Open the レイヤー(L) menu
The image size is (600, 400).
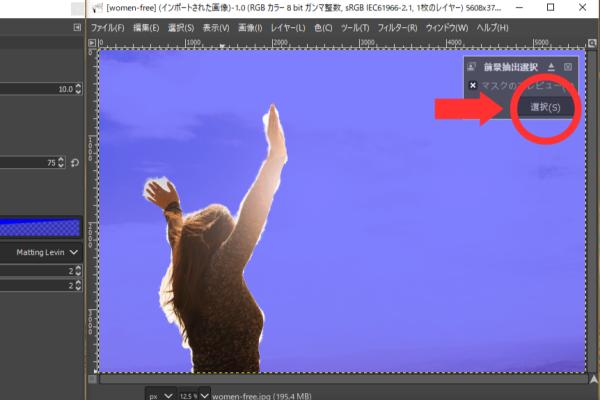pyautogui.click(x=288, y=28)
